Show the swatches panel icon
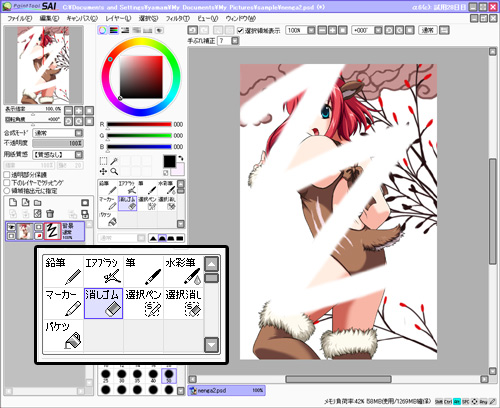The height and width of the screenshot is (408, 500). point(148,30)
